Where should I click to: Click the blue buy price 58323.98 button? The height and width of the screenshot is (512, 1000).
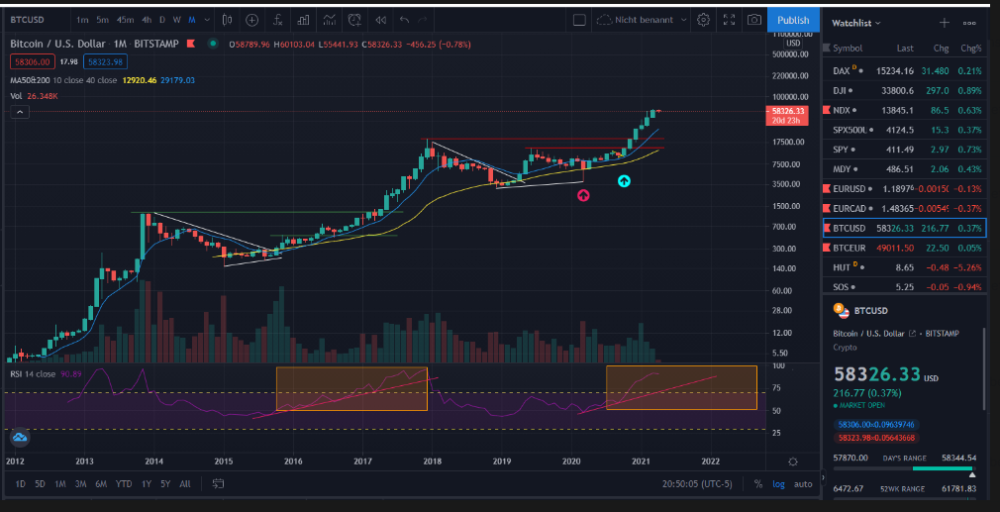[x=107, y=62]
